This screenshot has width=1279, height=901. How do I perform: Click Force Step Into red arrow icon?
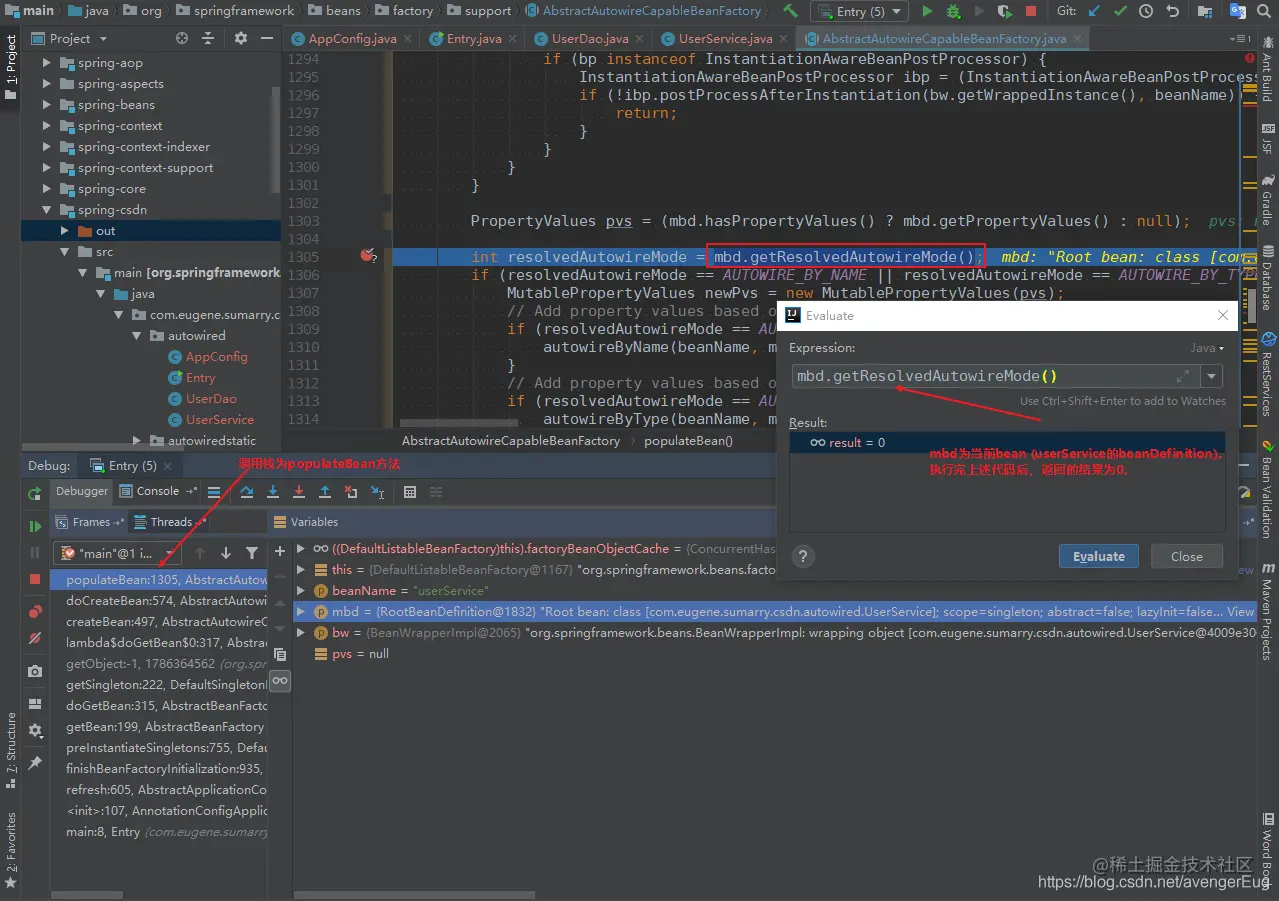click(x=299, y=492)
